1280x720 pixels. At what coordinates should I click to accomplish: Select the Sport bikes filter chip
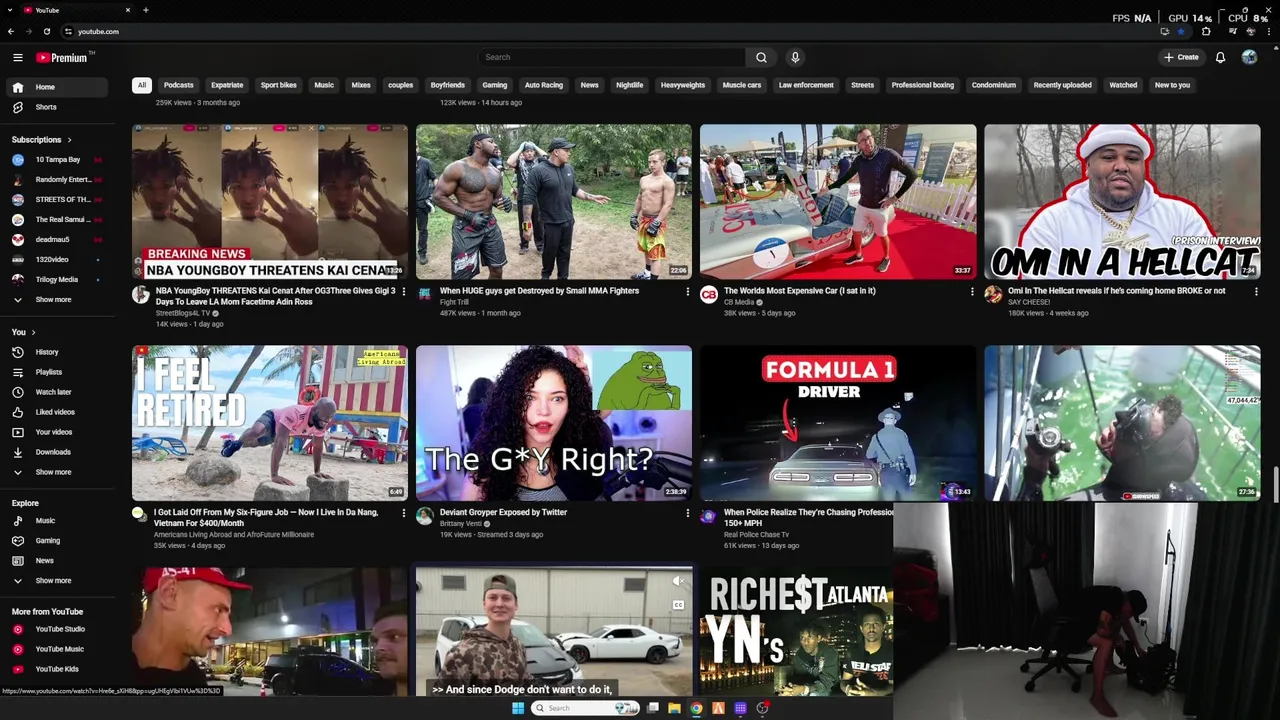click(x=279, y=85)
